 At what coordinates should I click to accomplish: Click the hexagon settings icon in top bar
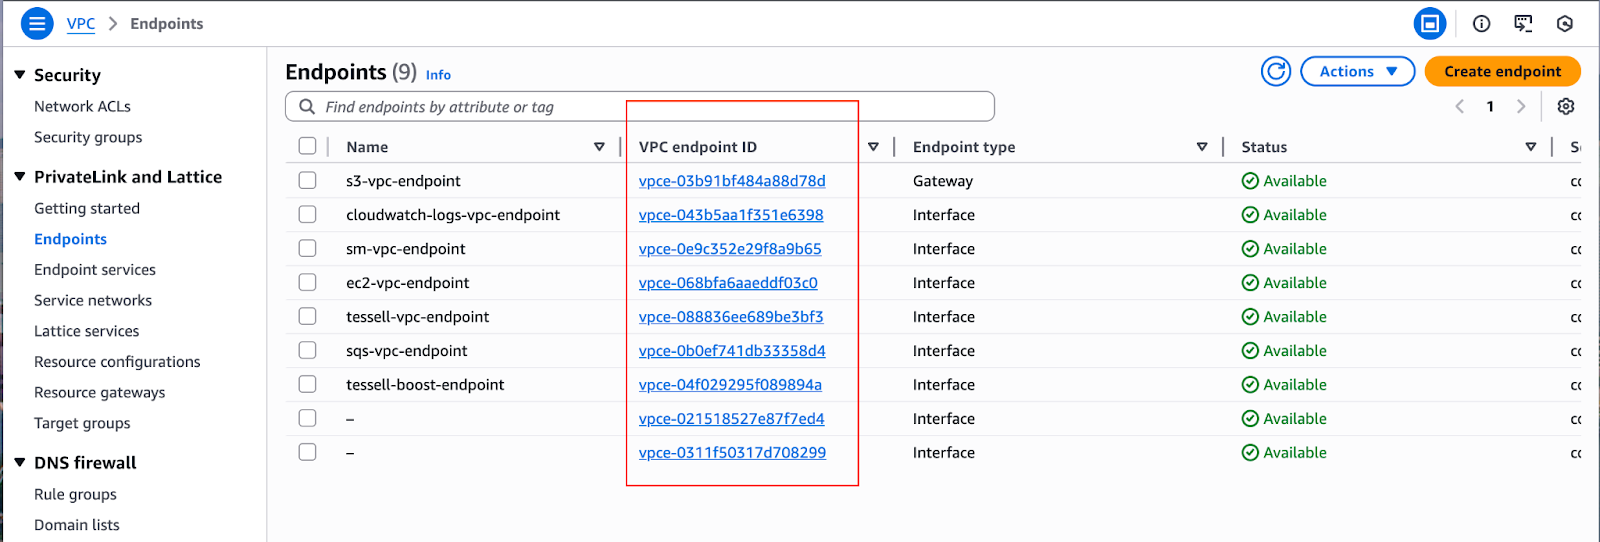(x=1565, y=24)
